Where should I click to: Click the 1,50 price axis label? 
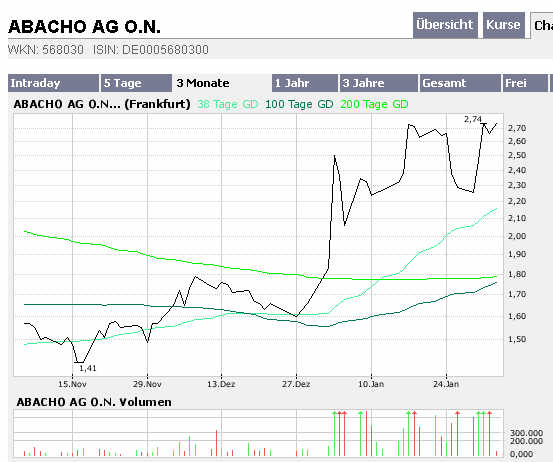(517, 339)
